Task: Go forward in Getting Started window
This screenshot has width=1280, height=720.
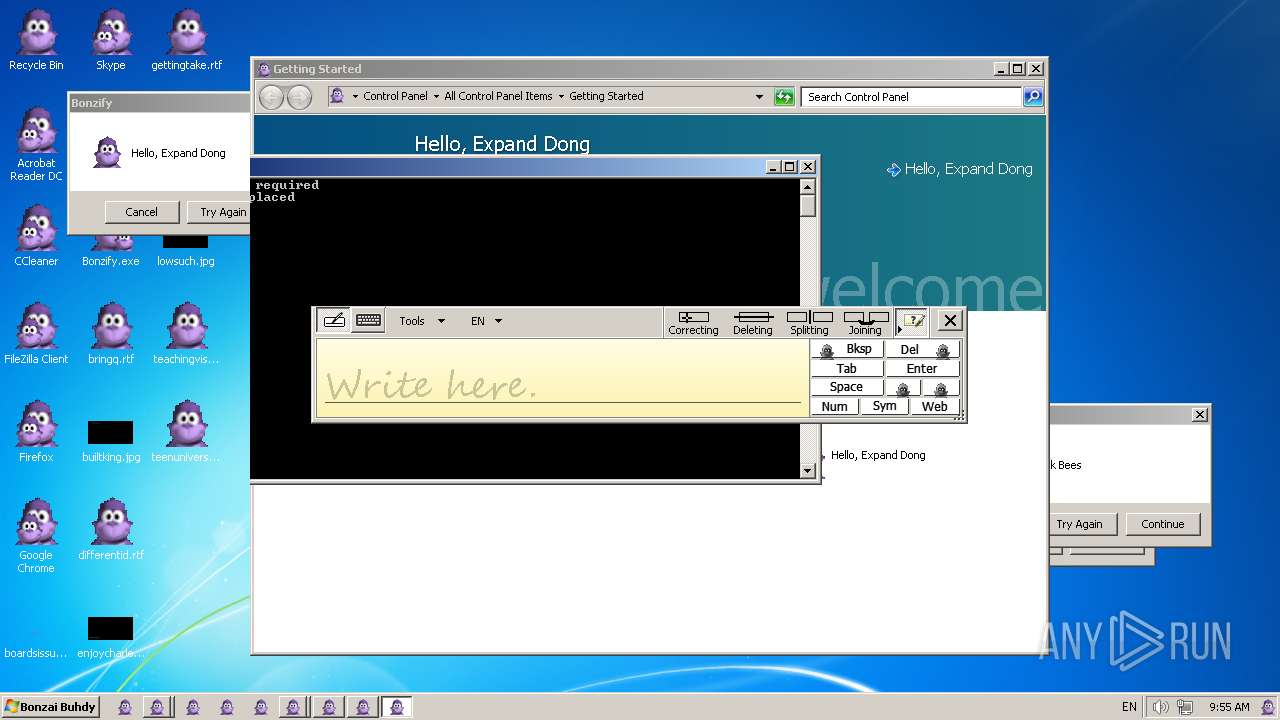Action: point(299,97)
